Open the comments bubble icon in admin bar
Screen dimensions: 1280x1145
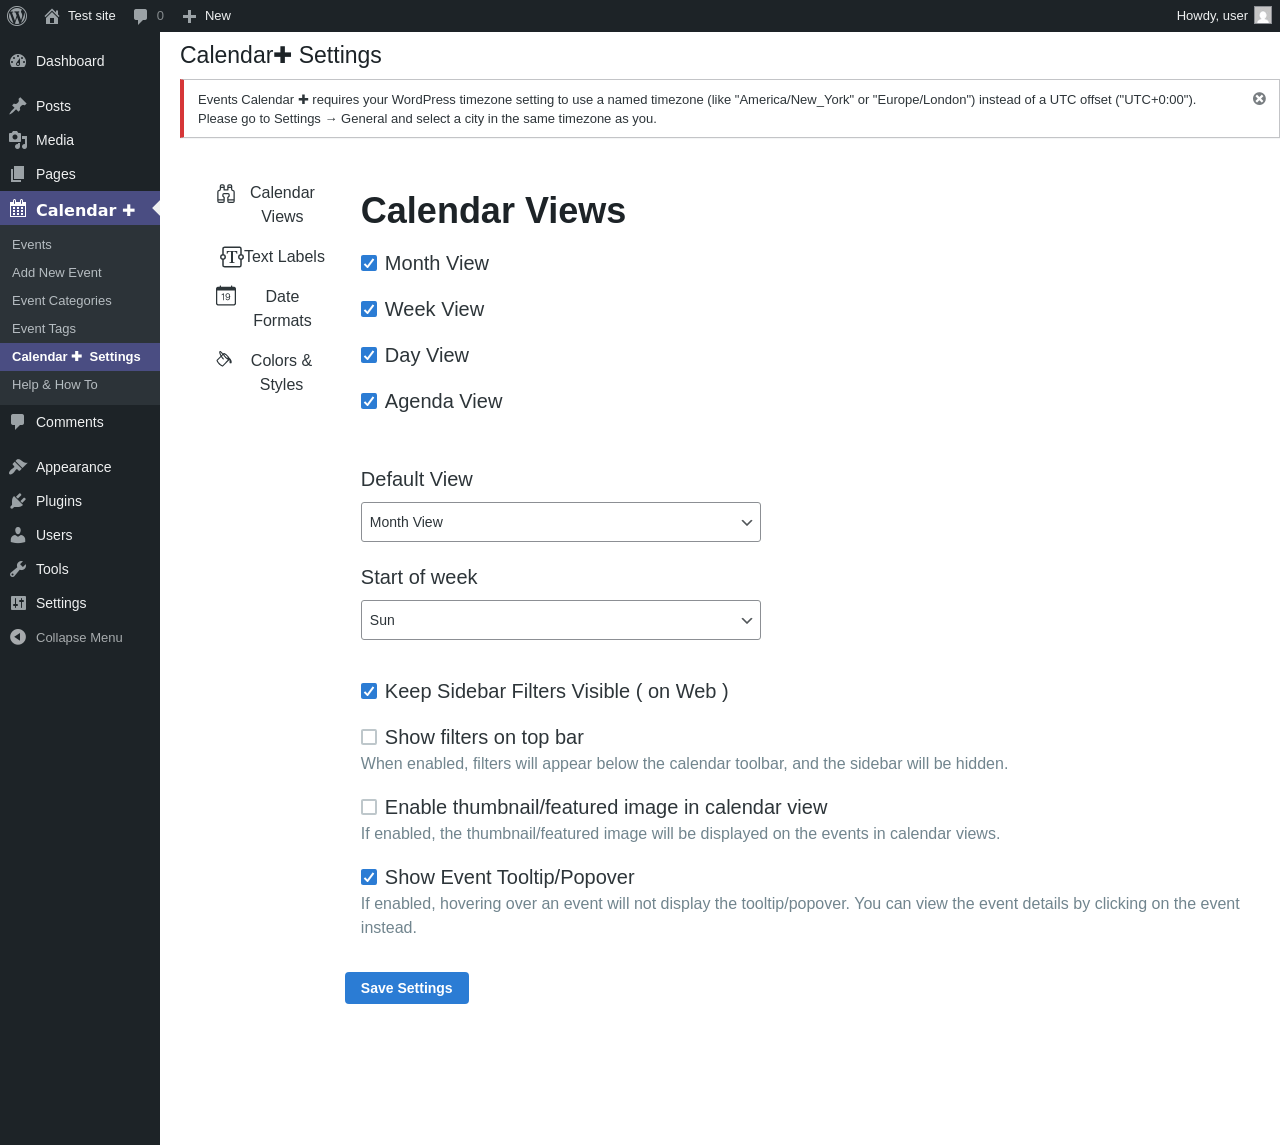click(x=141, y=16)
